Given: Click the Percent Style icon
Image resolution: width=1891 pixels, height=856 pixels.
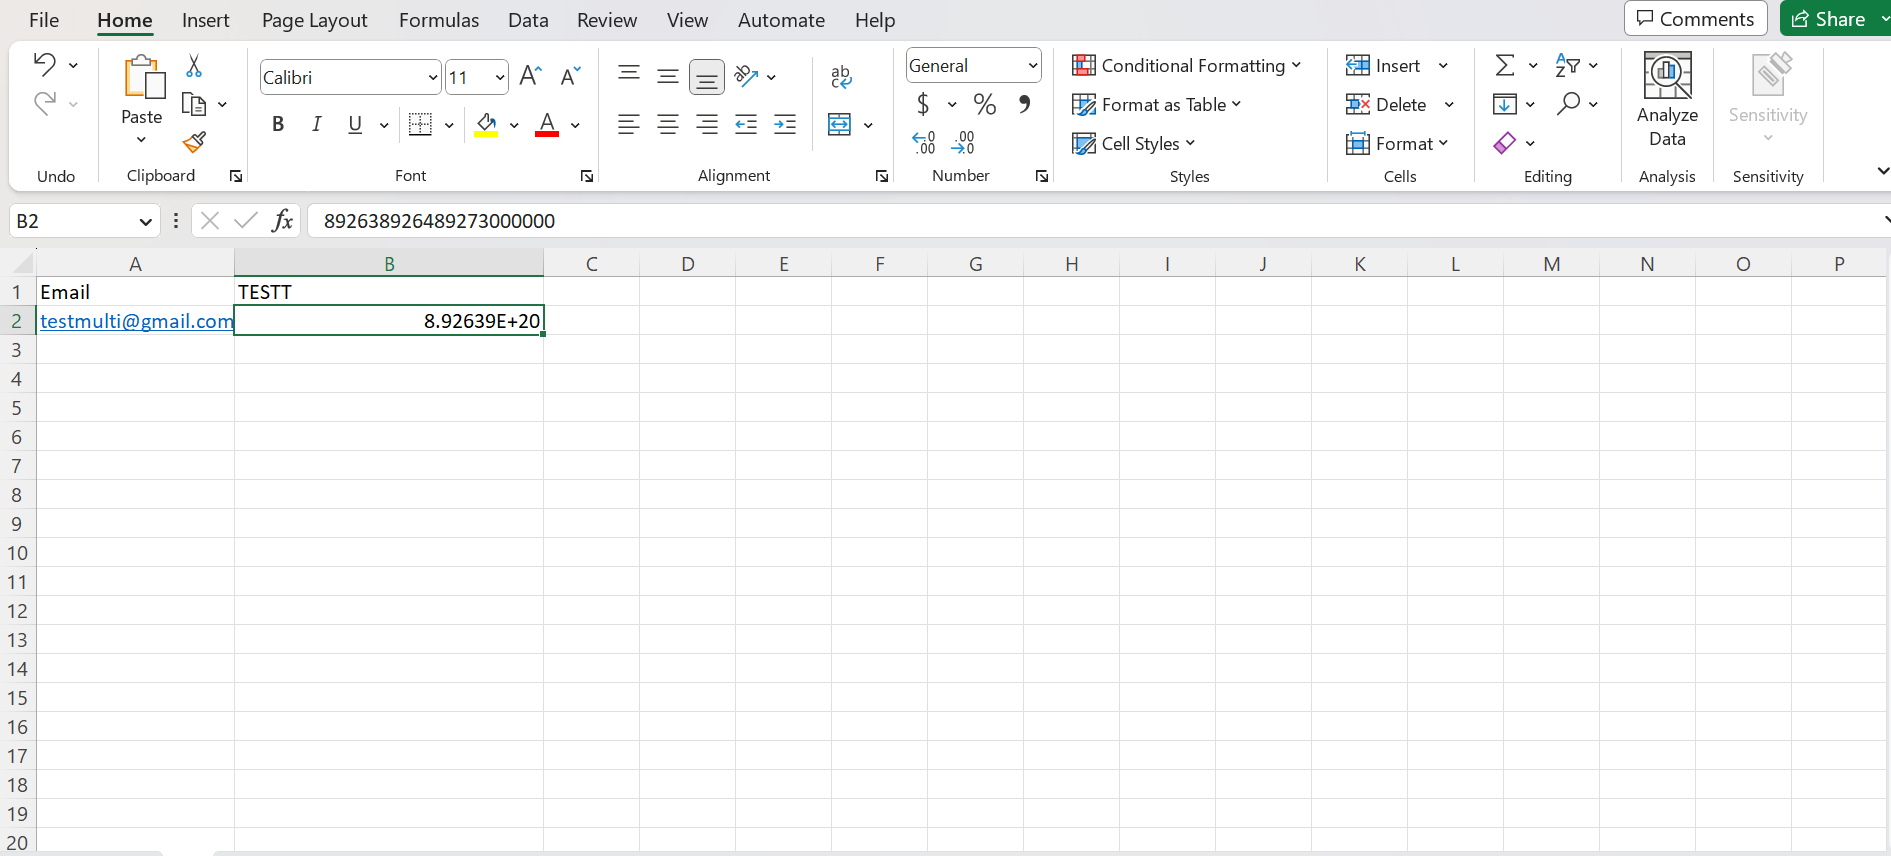Looking at the screenshot, I should 984,104.
